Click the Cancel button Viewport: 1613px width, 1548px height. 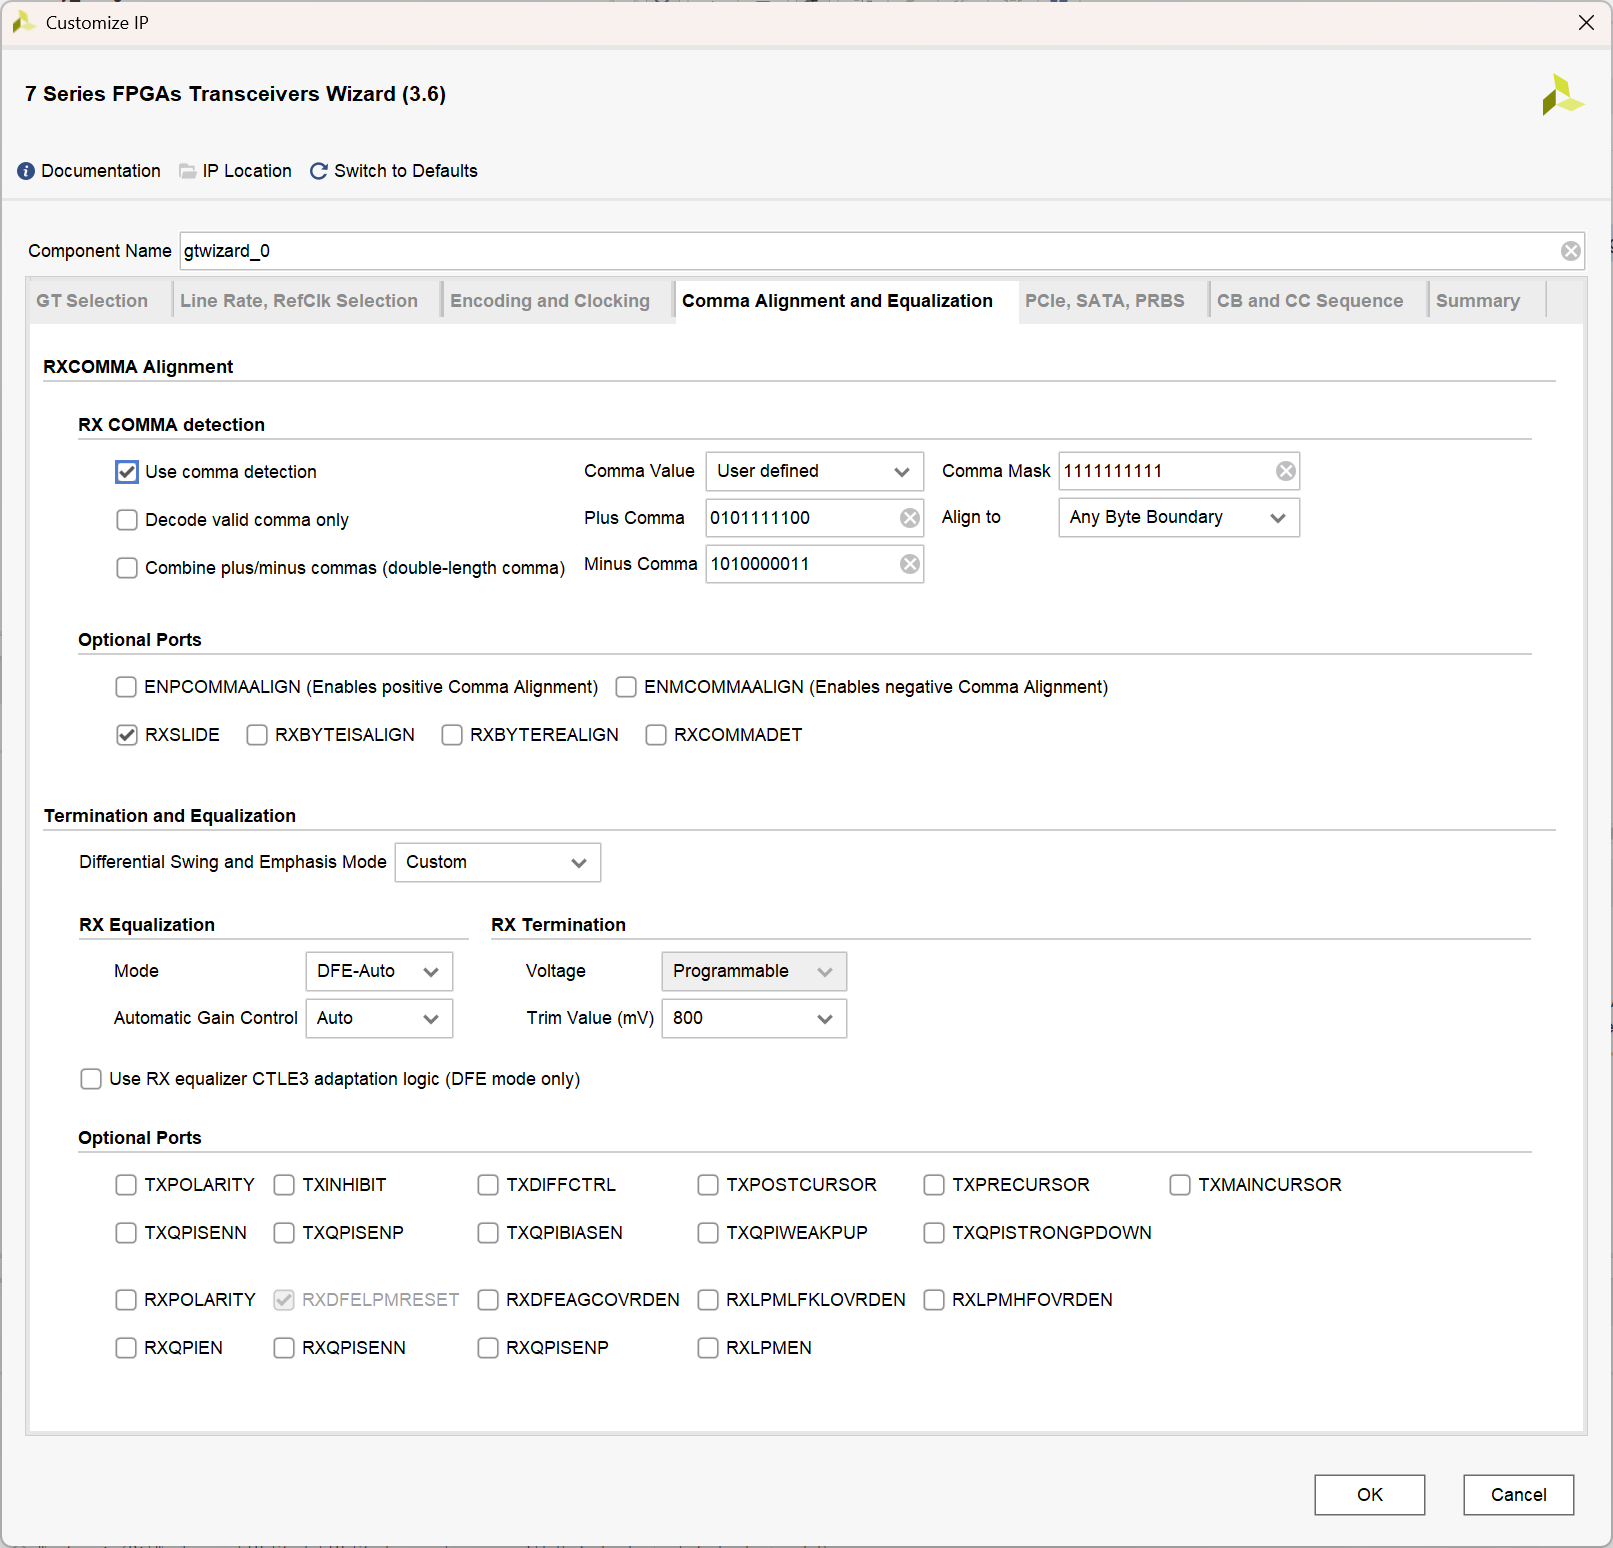1519,1495
